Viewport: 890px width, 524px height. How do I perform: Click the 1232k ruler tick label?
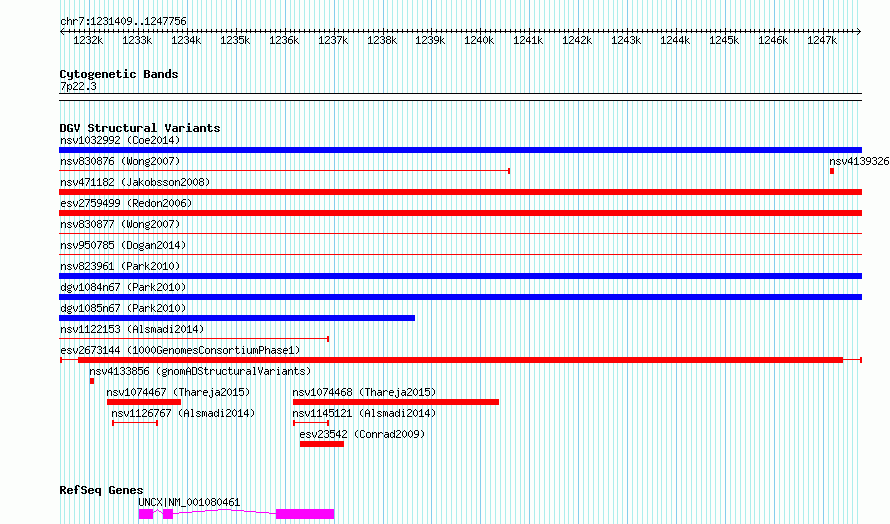(88, 40)
